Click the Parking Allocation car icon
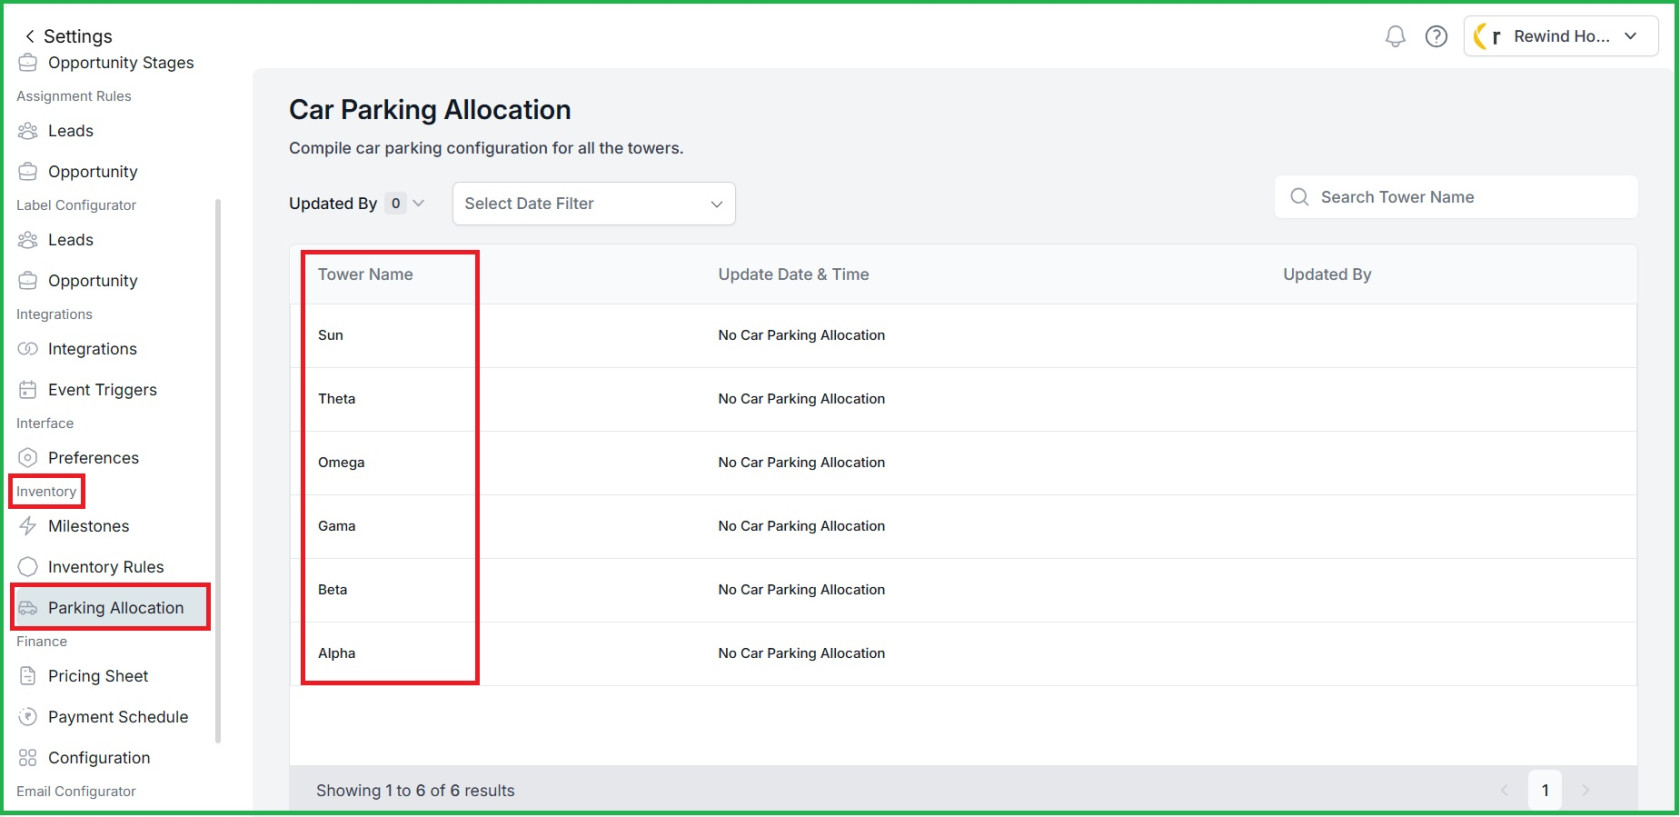Screen dimensions: 1680x817 pyautogui.click(x=28, y=608)
